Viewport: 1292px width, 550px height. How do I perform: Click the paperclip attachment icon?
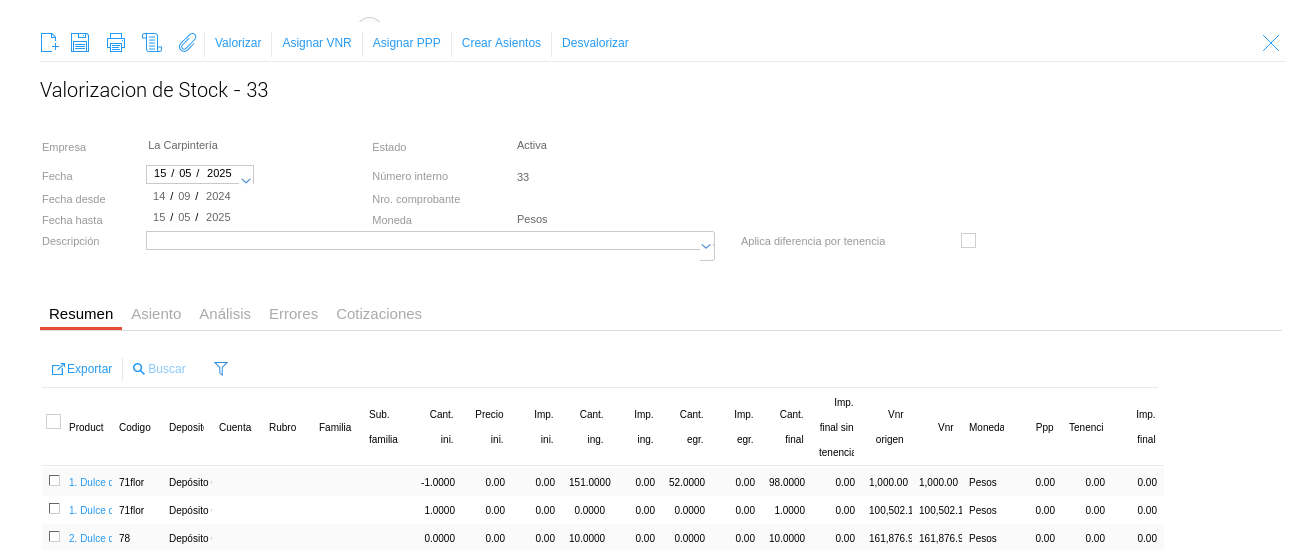187,43
